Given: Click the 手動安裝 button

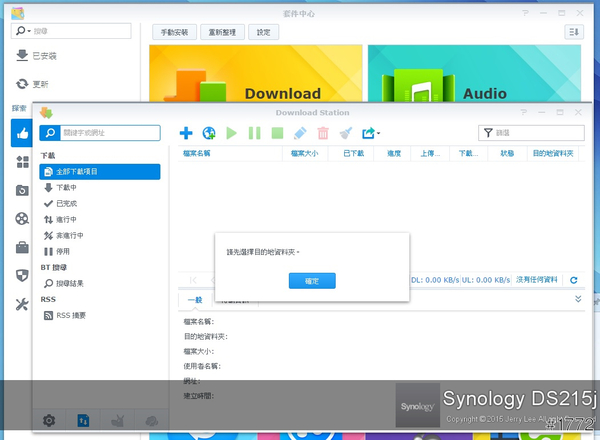Looking at the screenshot, I should pyautogui.click(x=174, y=32).
